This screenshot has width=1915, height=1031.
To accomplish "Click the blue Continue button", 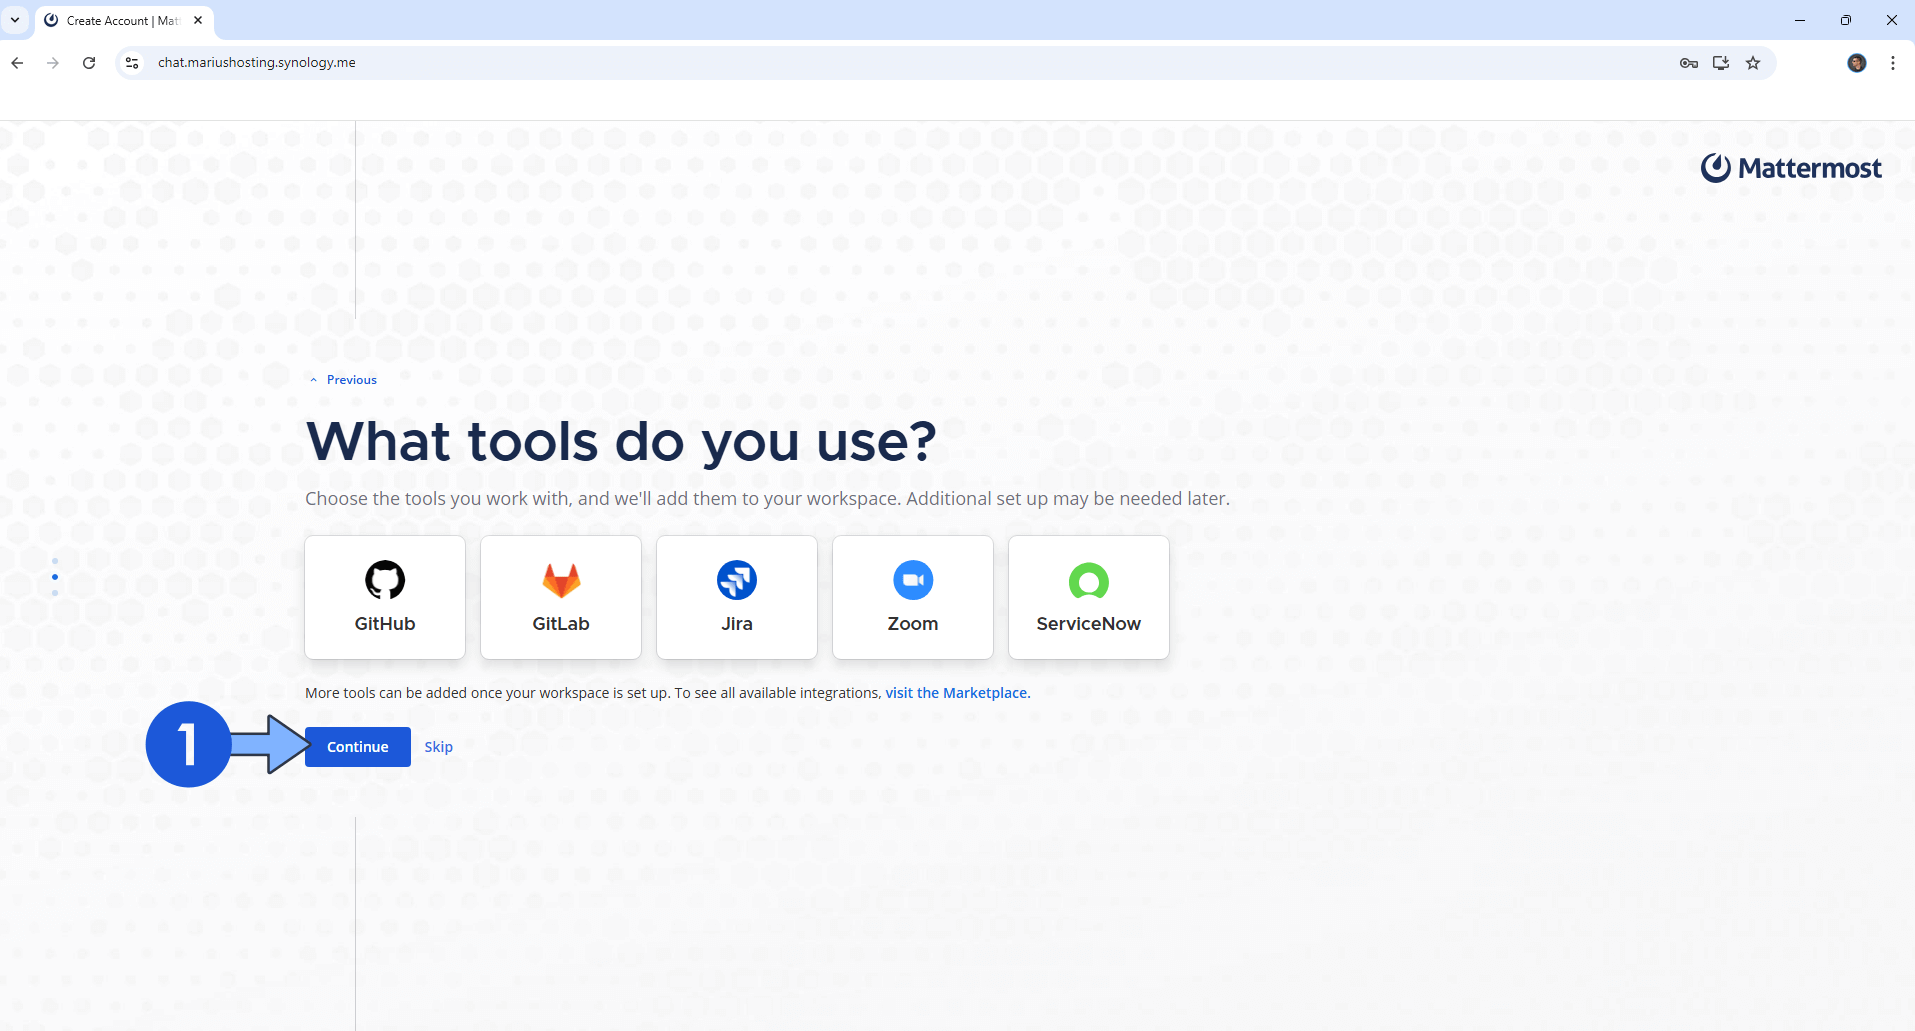I will [357, 747].
